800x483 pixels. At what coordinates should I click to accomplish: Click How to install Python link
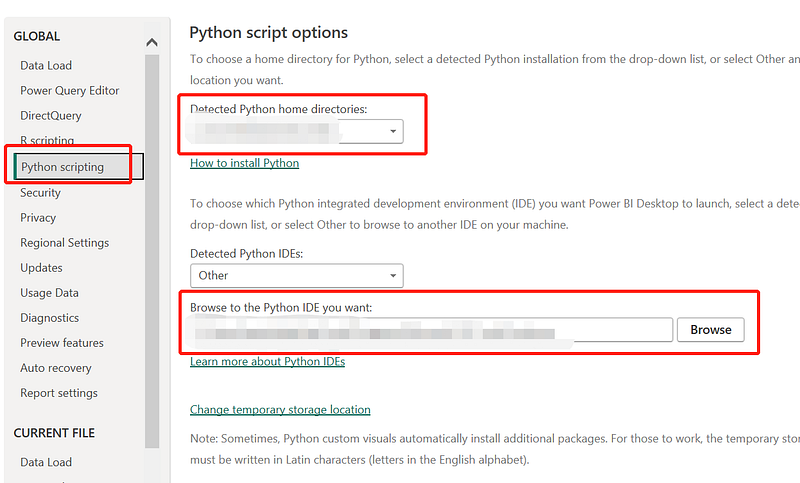pos(244,163)
